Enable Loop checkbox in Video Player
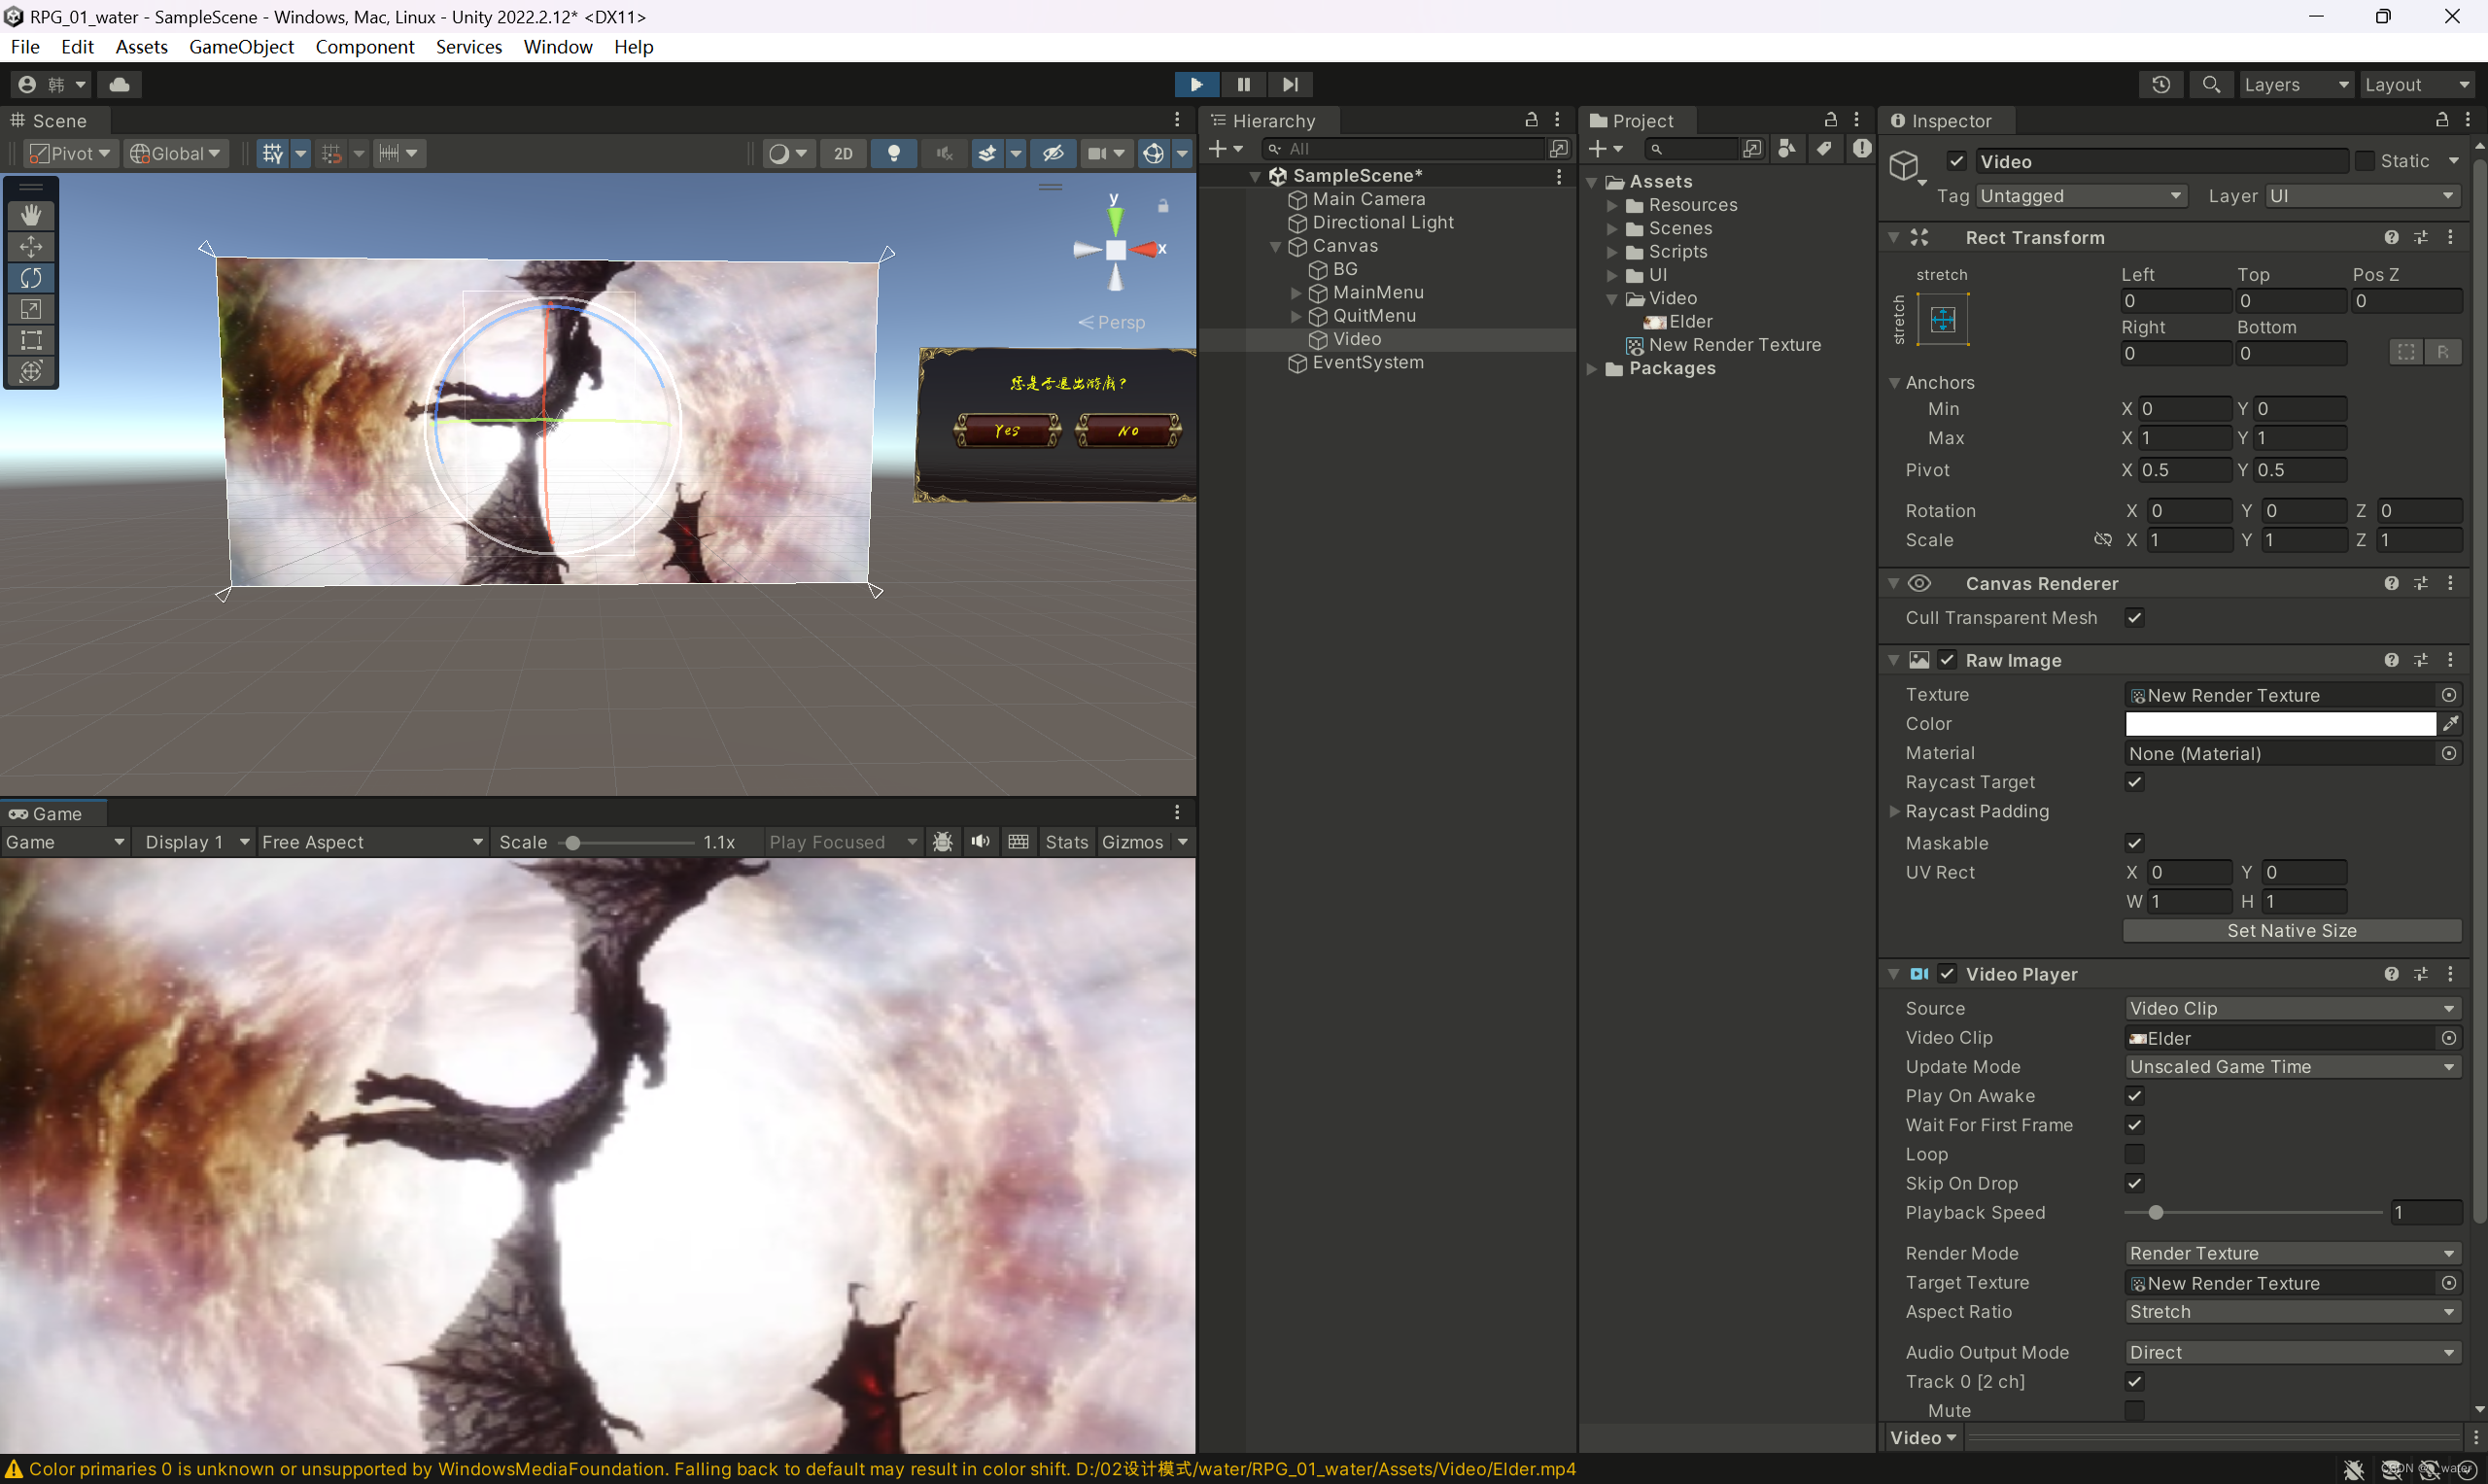 (x=2134, y=1154)
